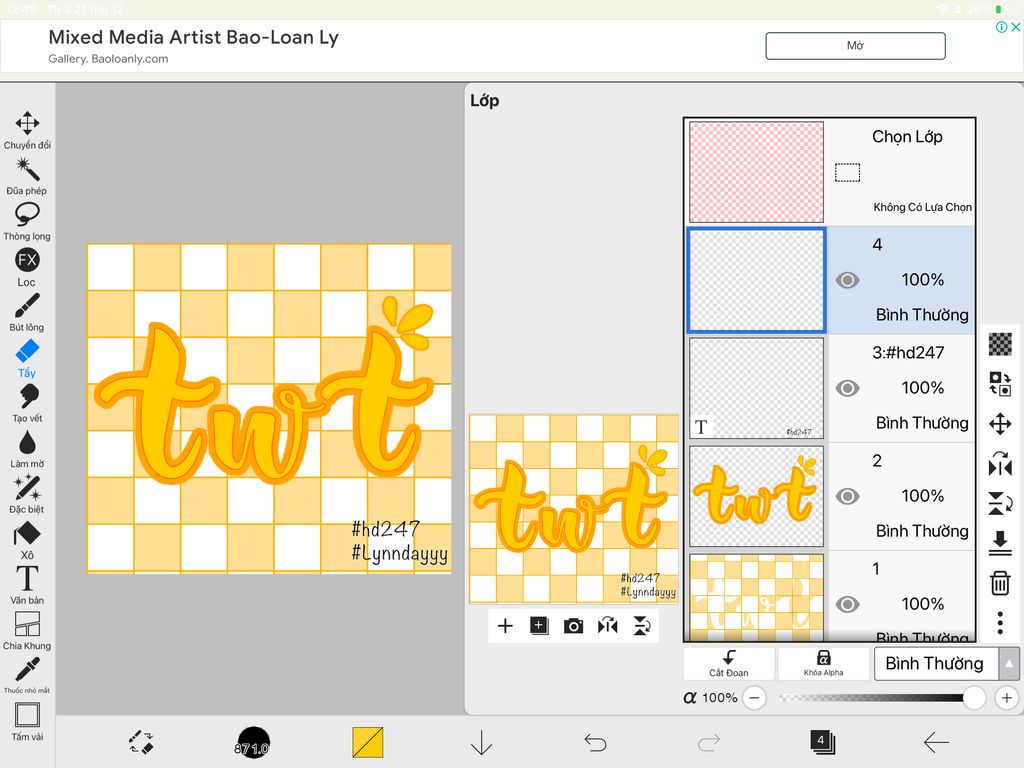Flip layer vertically under preview
This screenshot has width=1024, height=768.
642,626
